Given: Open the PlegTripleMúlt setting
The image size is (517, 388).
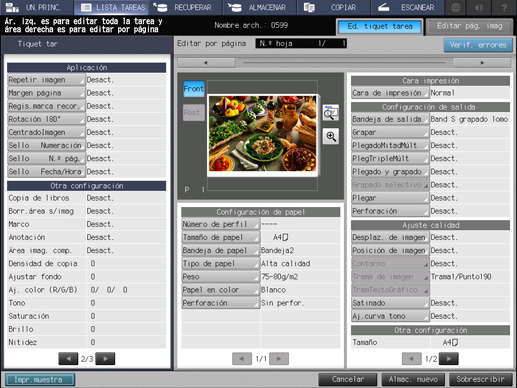Looking at the screenshot, I should [x=390, y=159].
